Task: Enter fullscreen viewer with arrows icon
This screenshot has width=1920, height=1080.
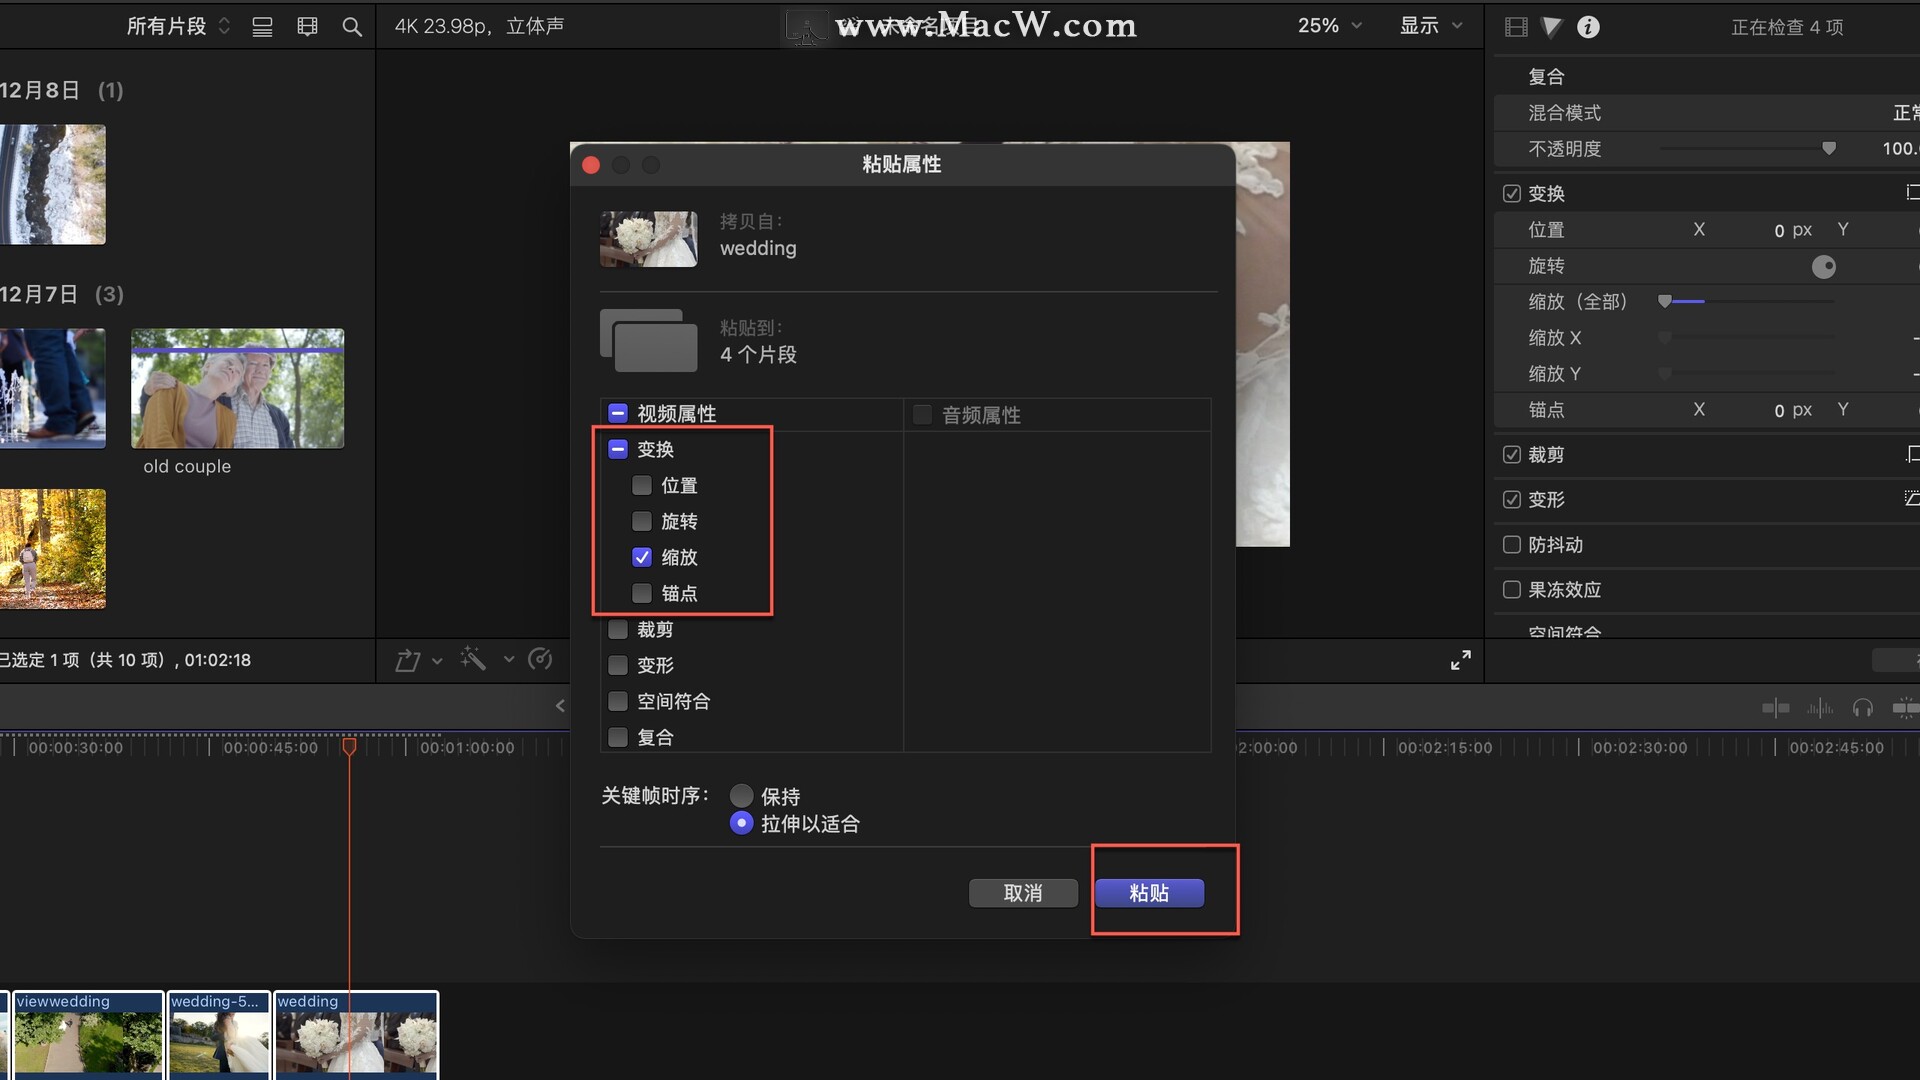Action: click(1461, 660)
